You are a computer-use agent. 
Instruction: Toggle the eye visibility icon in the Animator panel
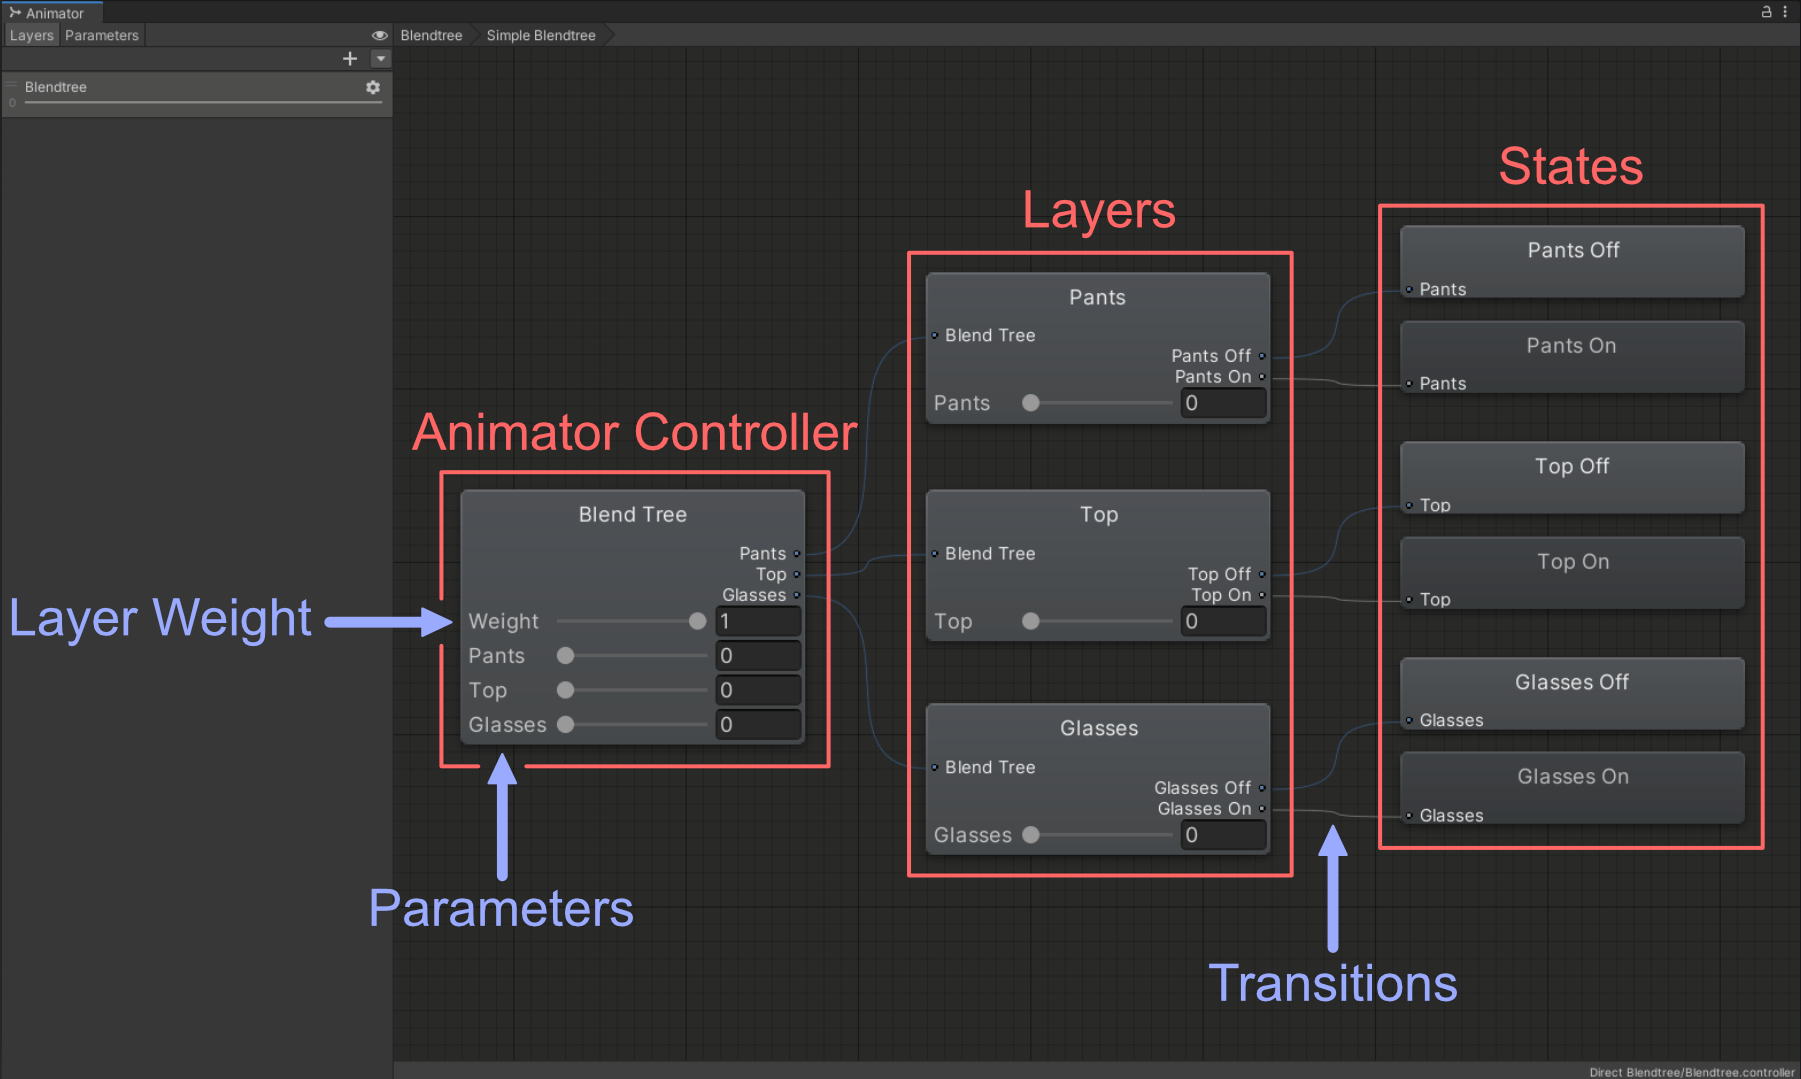pos(380,35)
